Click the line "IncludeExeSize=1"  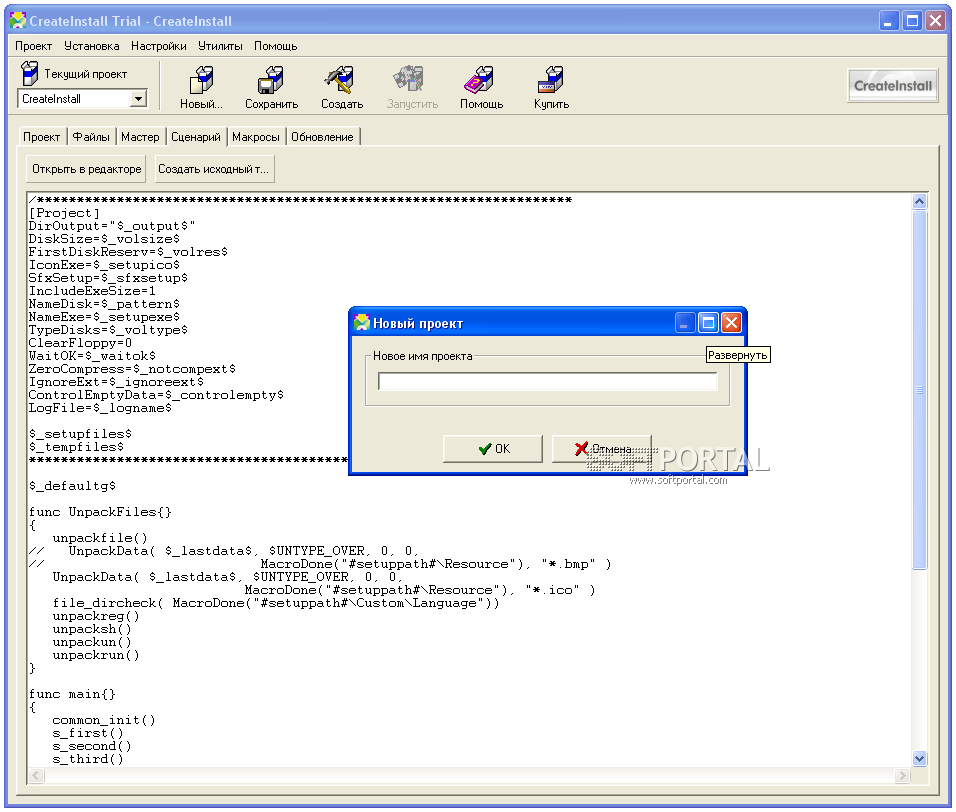point(92,291)
